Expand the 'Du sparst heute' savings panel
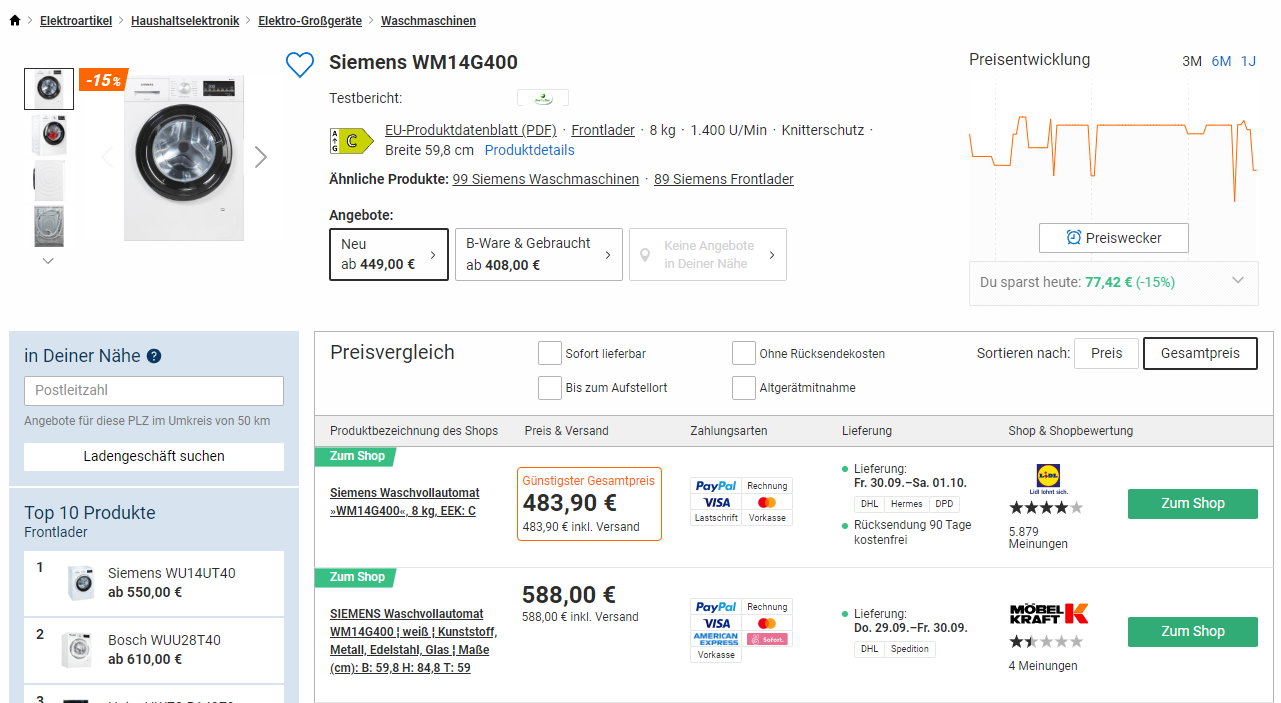The image size is (1281, 703). coord(1238,281)
